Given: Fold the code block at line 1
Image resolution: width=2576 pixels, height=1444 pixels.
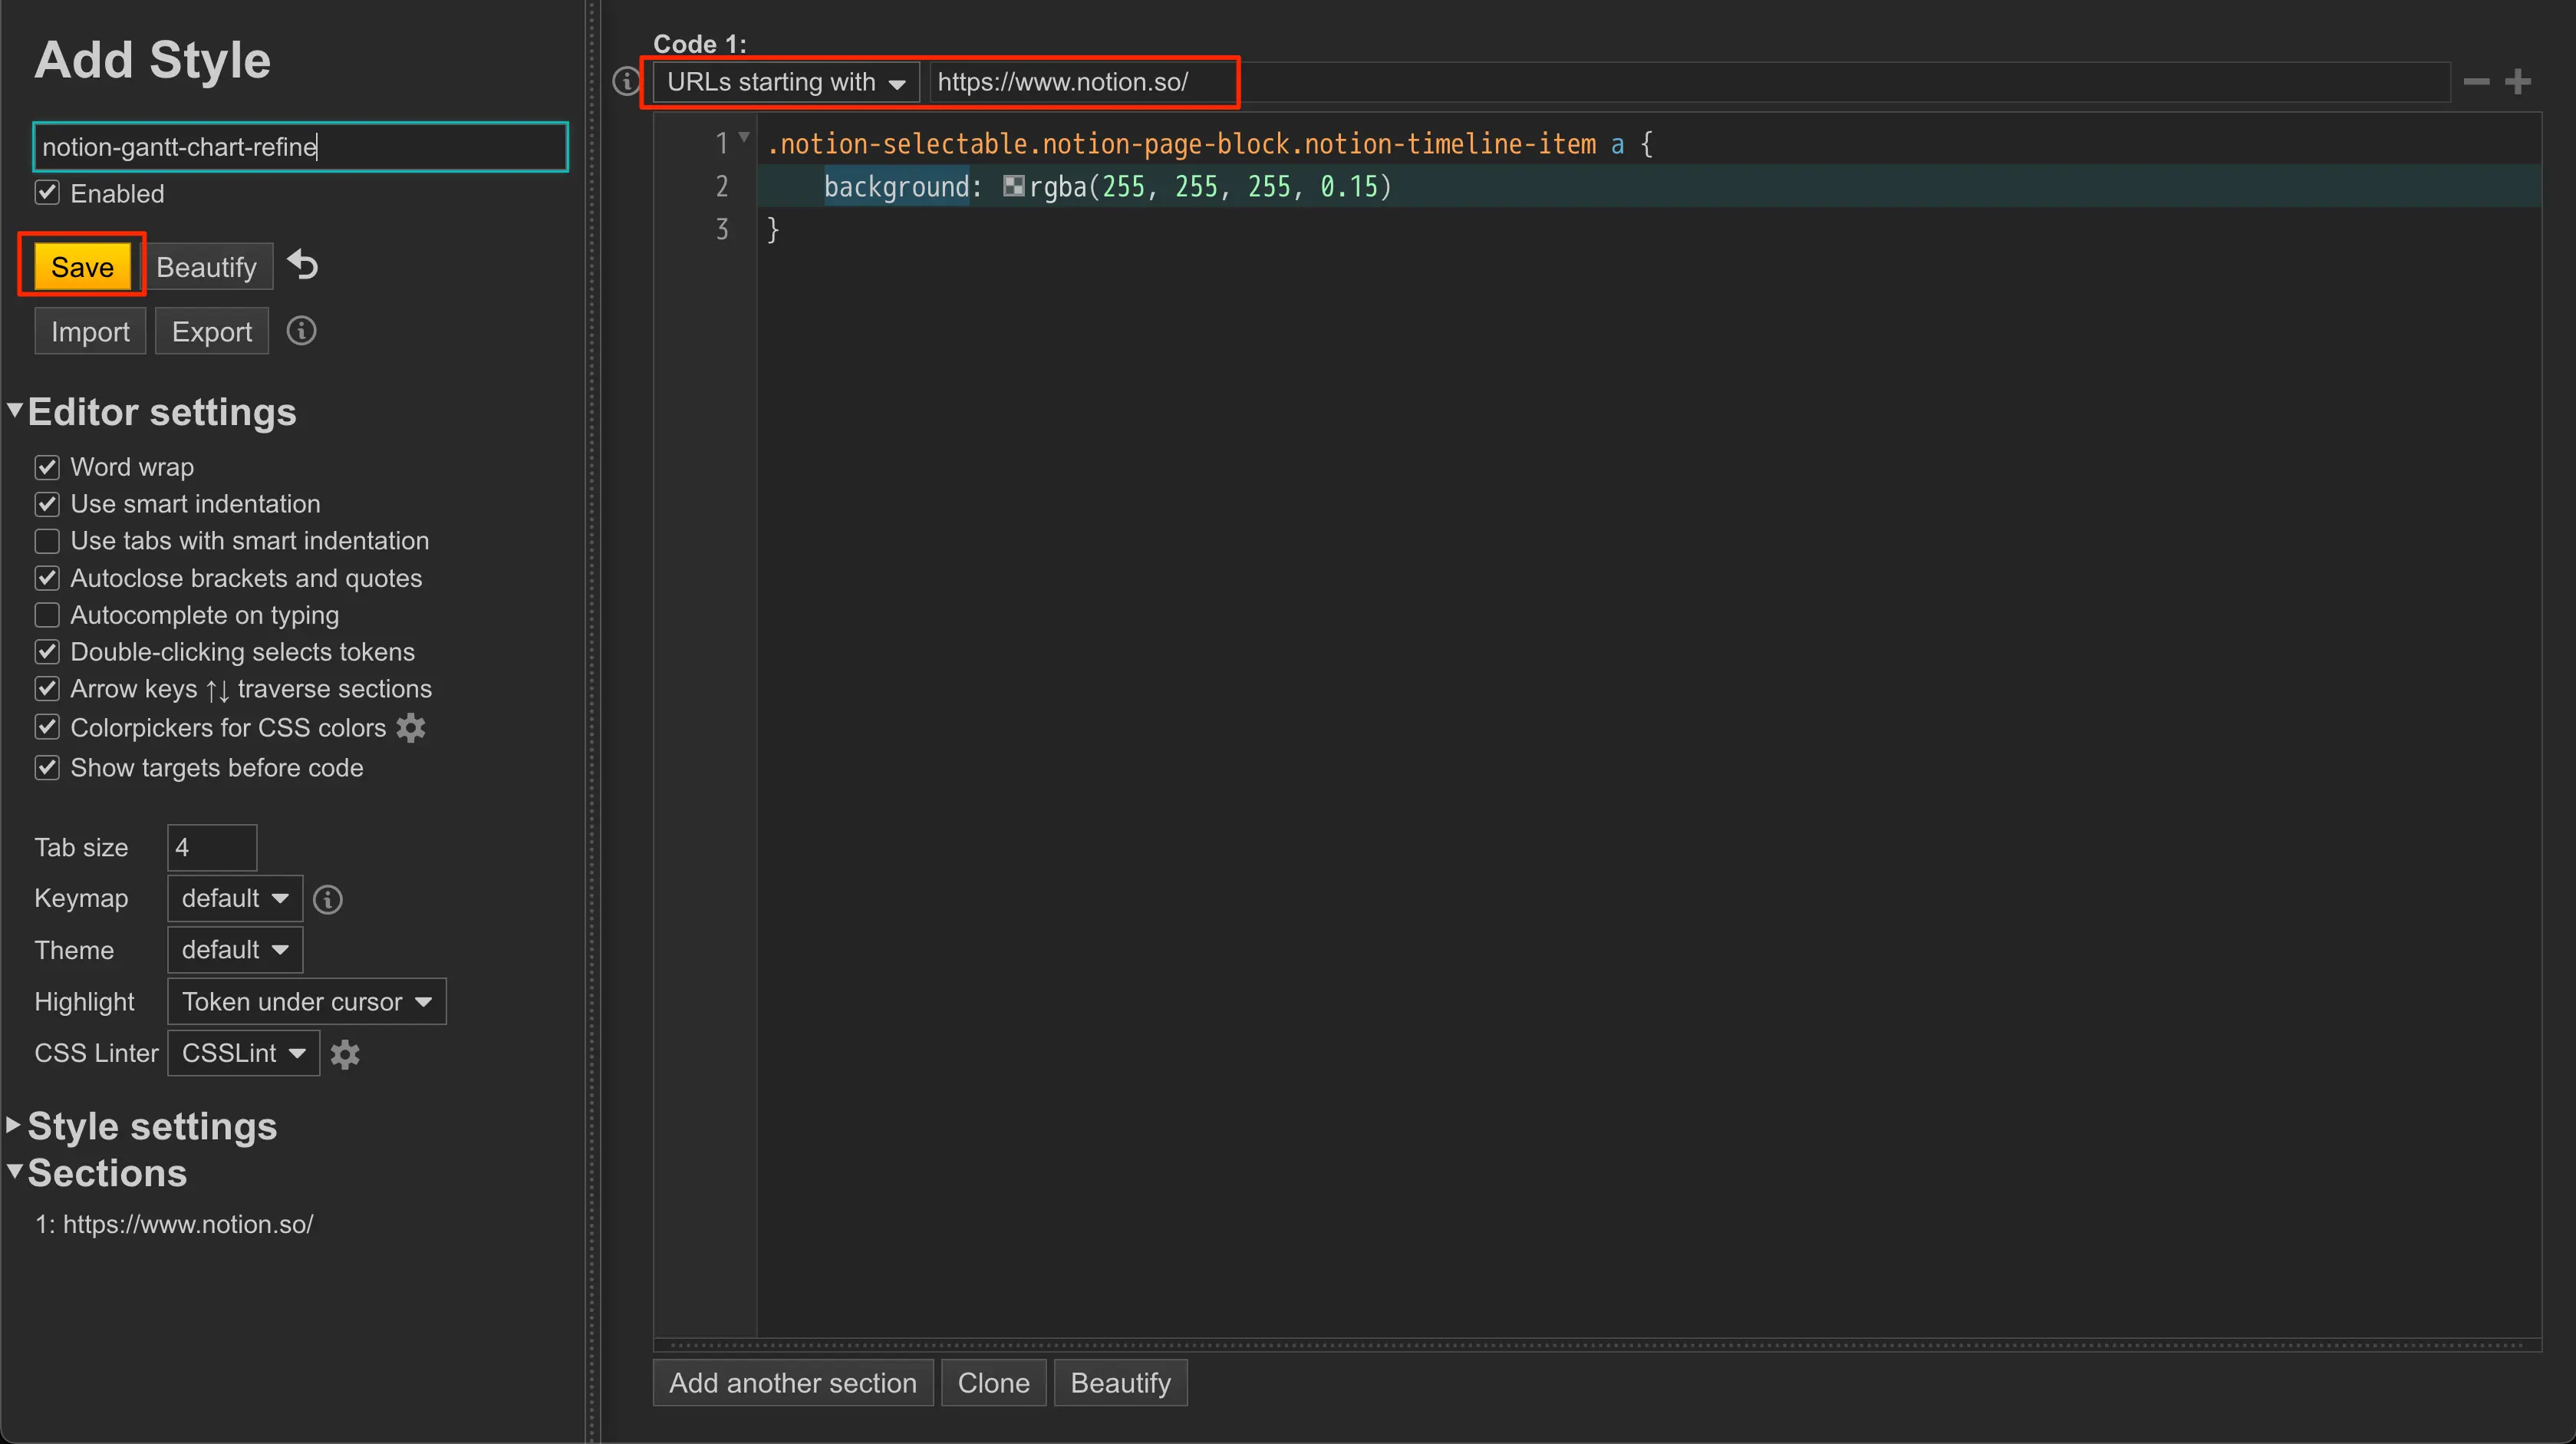Looking at the screenshot, I should click(744, 137).
